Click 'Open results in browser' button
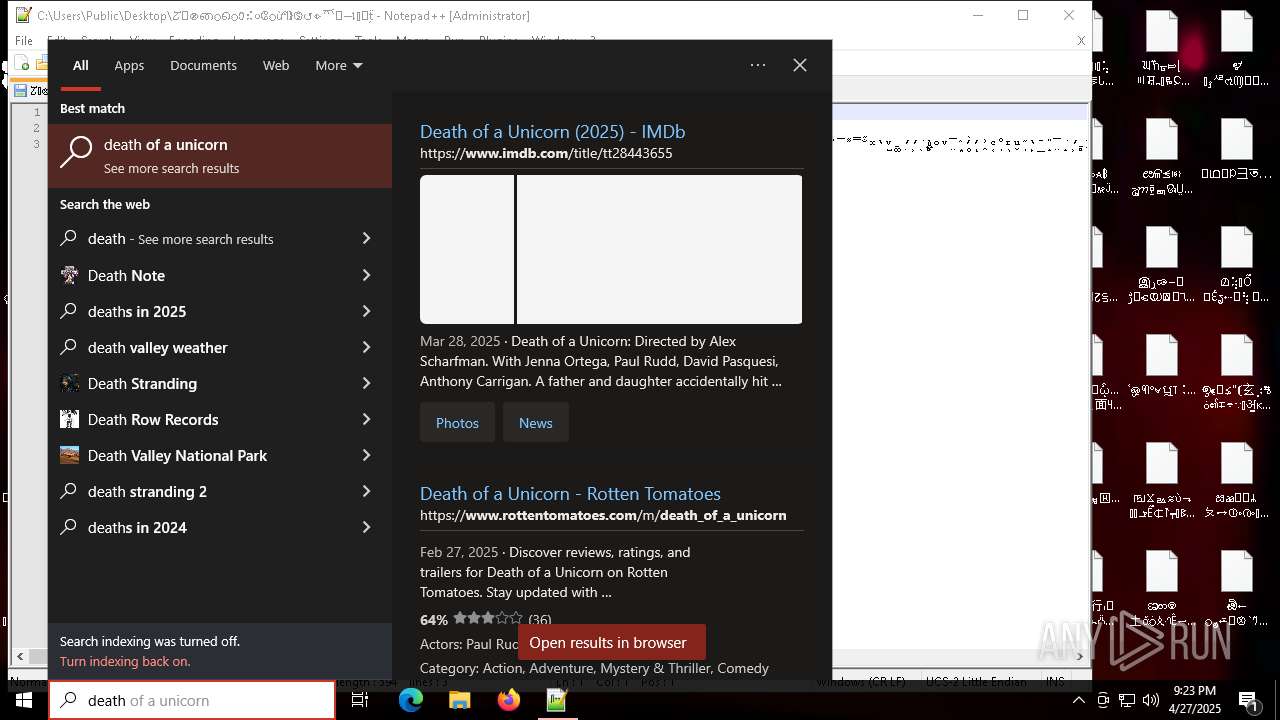 [611, 642]
